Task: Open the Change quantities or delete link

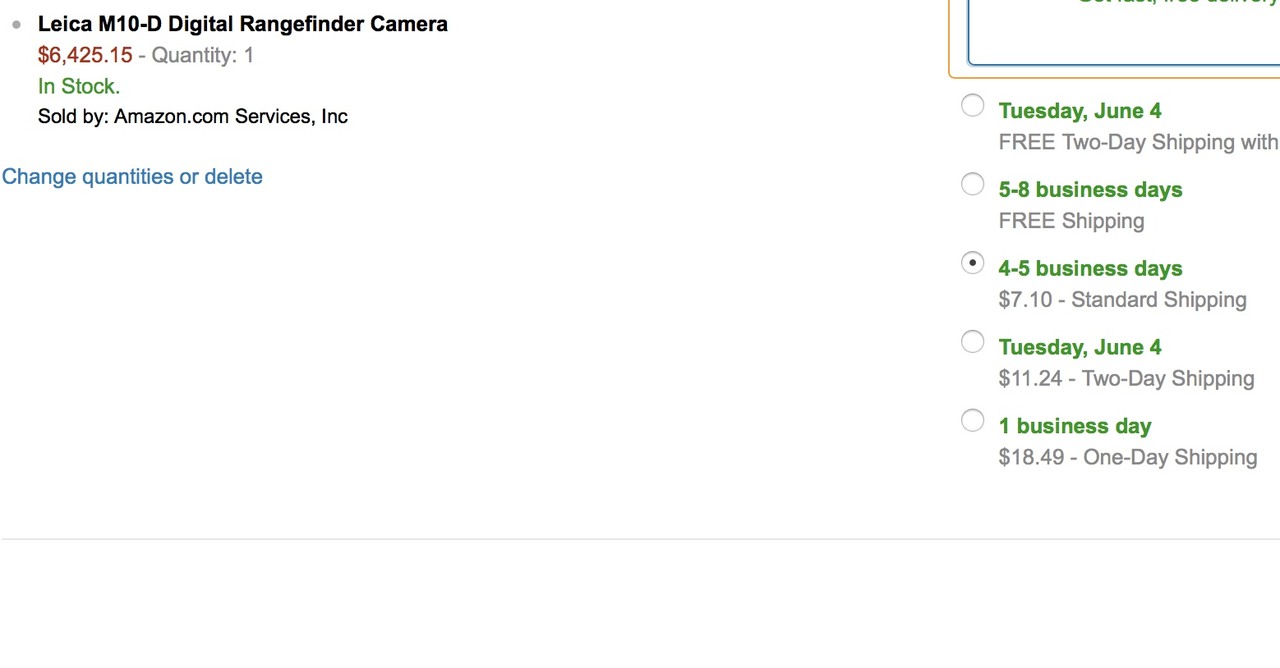Action: tap(132, 177)
